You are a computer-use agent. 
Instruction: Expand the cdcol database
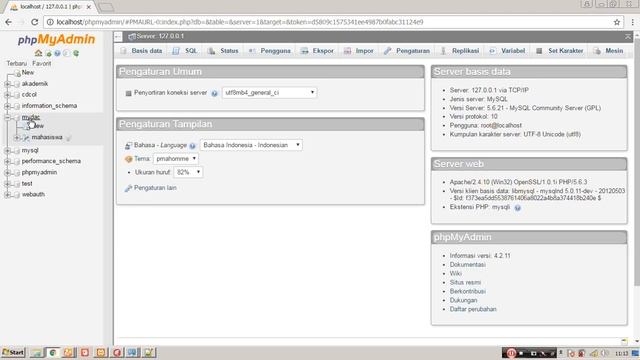(x=7, y=95)
